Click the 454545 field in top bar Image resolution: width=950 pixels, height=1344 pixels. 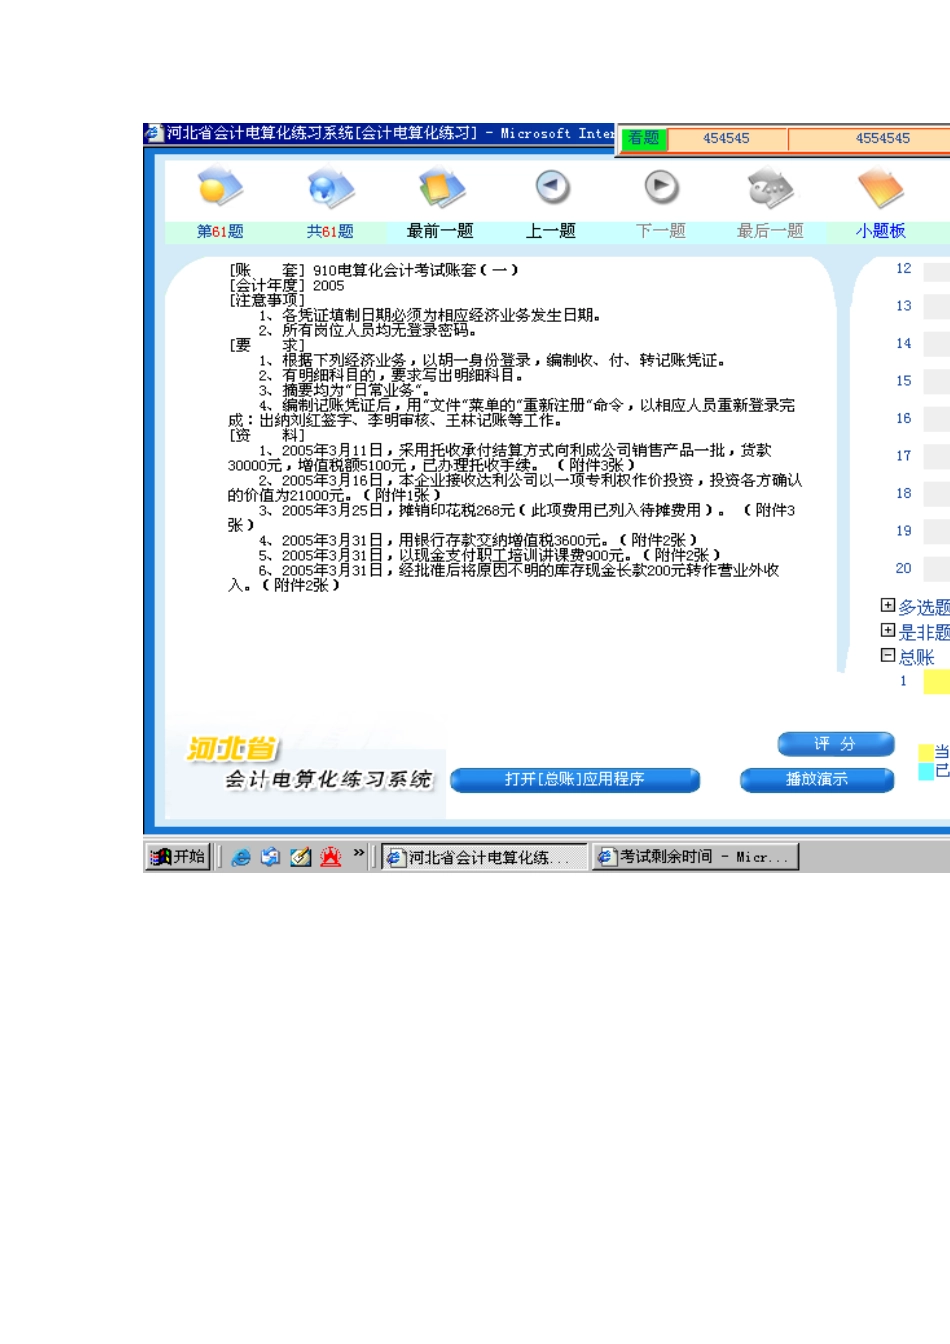(726, 139)
